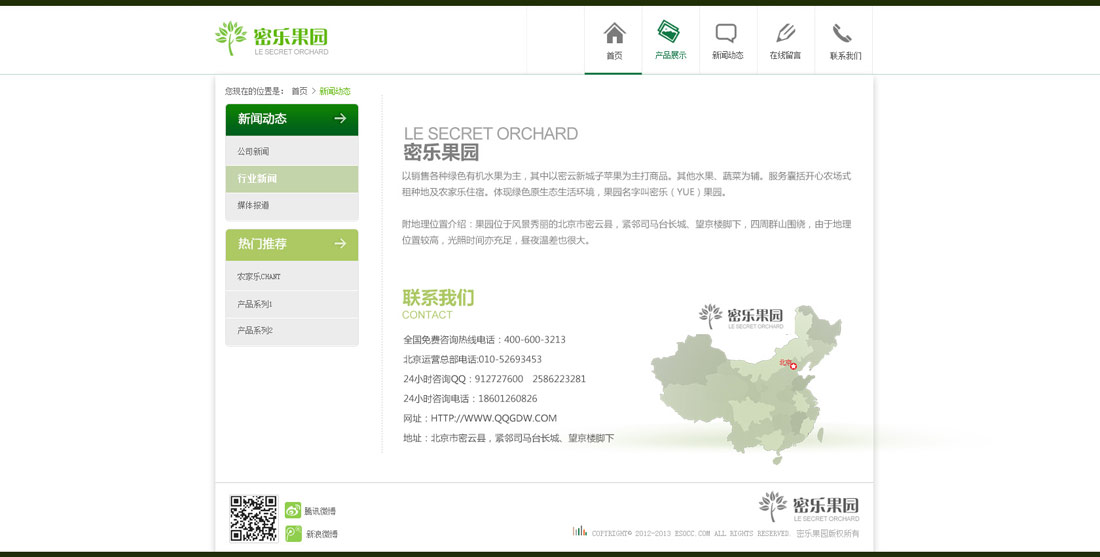Click the 腾讯微博 text link
The image size is (1100, 557).
tap(320, 511)
